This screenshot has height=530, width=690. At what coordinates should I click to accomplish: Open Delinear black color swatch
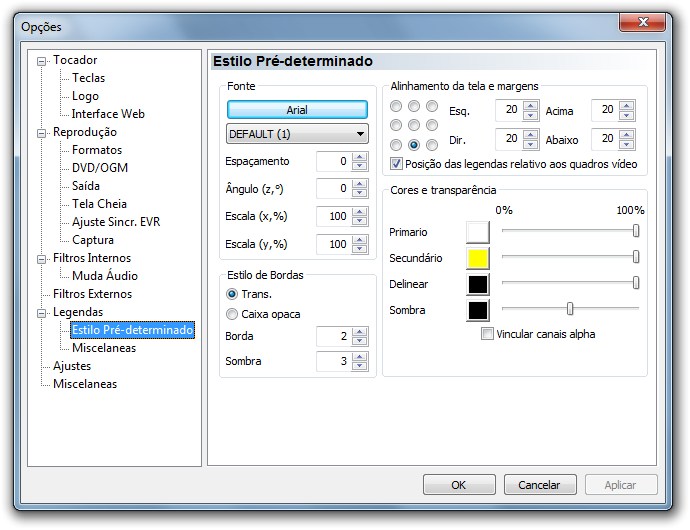478,284
